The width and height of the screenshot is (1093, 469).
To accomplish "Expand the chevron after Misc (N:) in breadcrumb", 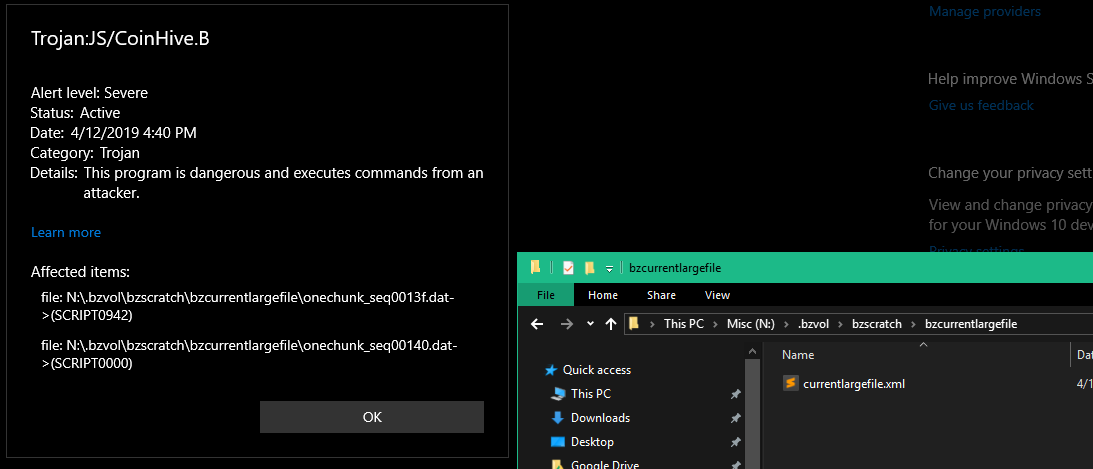I will pos(786,324).
